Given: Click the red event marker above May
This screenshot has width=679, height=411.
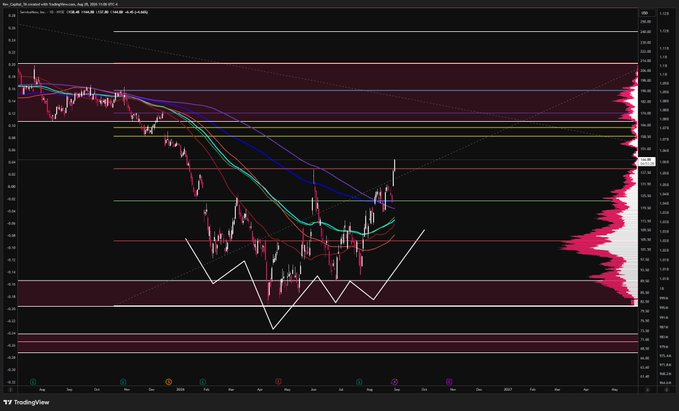Looking at the screenshot, I should (x=278, y=382).
